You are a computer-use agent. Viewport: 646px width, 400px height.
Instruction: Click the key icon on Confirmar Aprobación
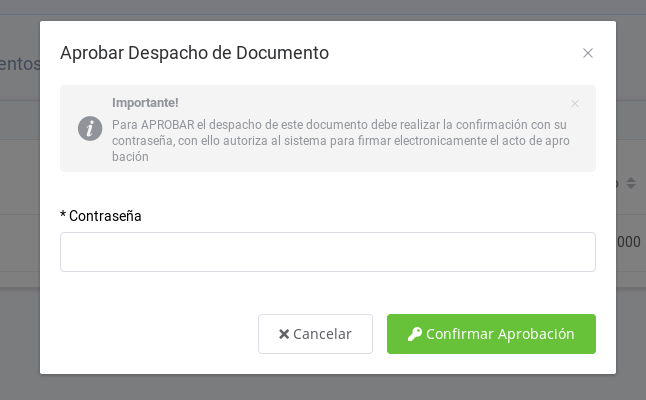coord(414,334)
